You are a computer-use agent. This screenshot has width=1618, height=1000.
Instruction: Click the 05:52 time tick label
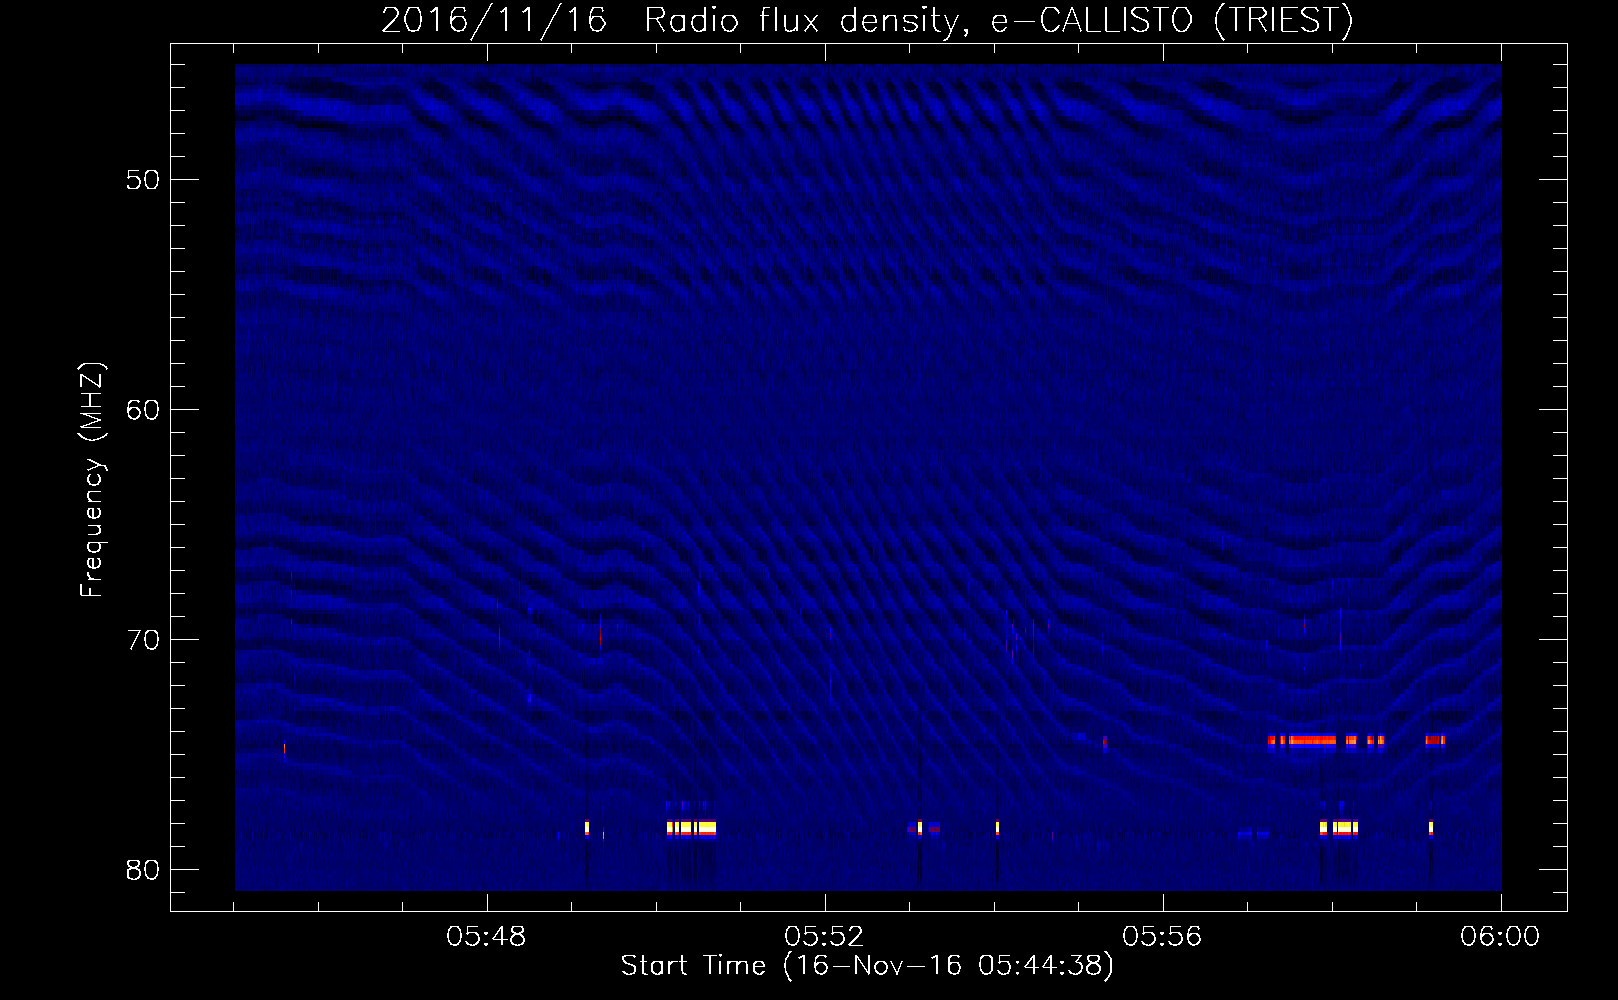(x=825, y=937)
